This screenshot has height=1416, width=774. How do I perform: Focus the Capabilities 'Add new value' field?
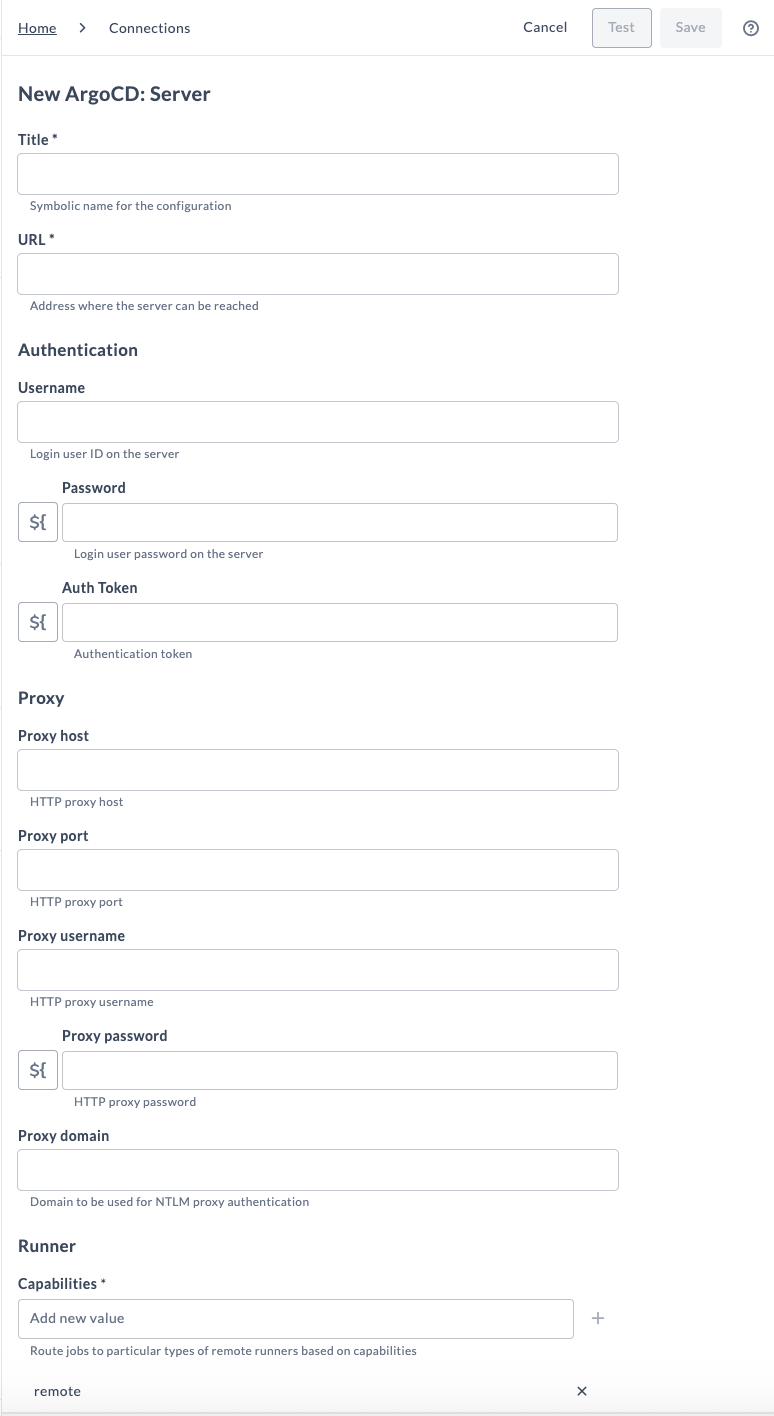point(296,1319)
